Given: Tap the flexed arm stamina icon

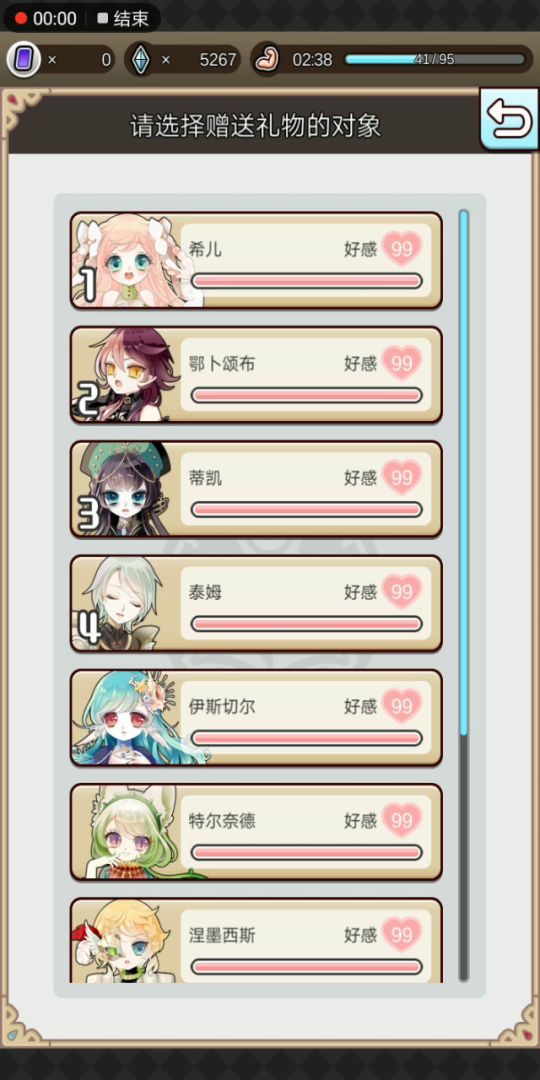Looking at the screenshot, I should pos(266,60).
